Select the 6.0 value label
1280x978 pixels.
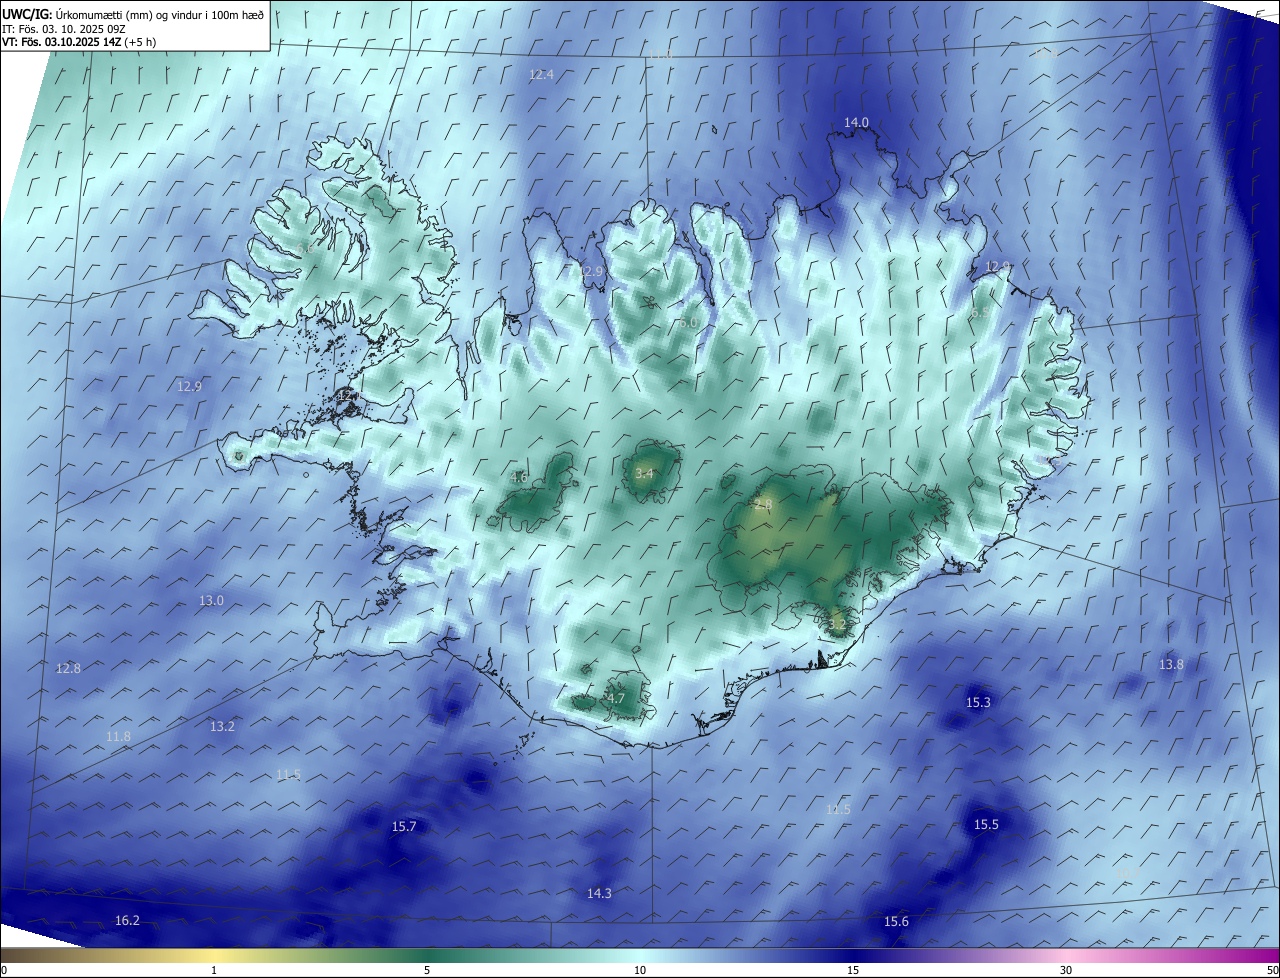(x=688, y=323)
